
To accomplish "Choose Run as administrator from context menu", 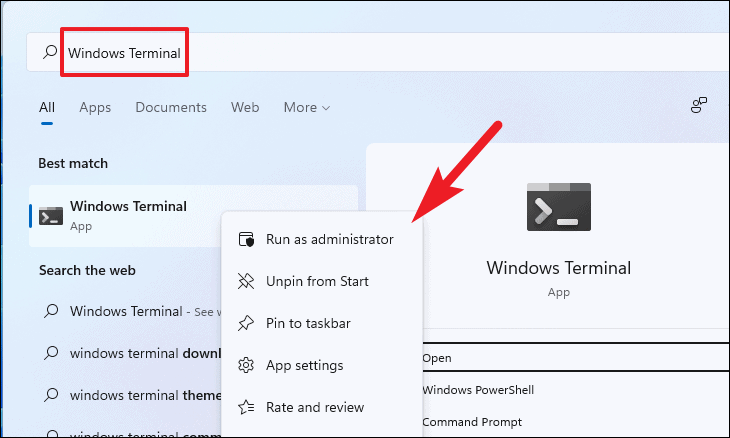I will pyautogui.click(x=322, y=239).
